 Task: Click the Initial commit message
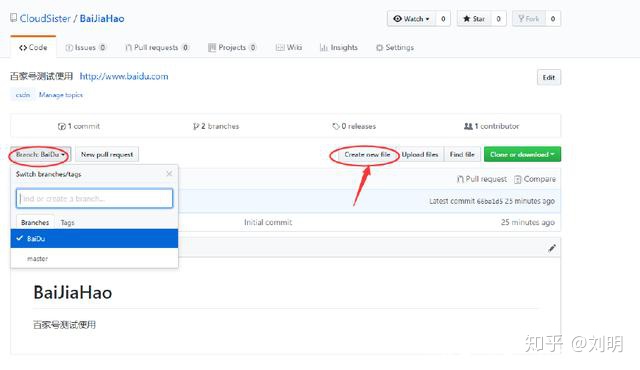tap(268, 222)
